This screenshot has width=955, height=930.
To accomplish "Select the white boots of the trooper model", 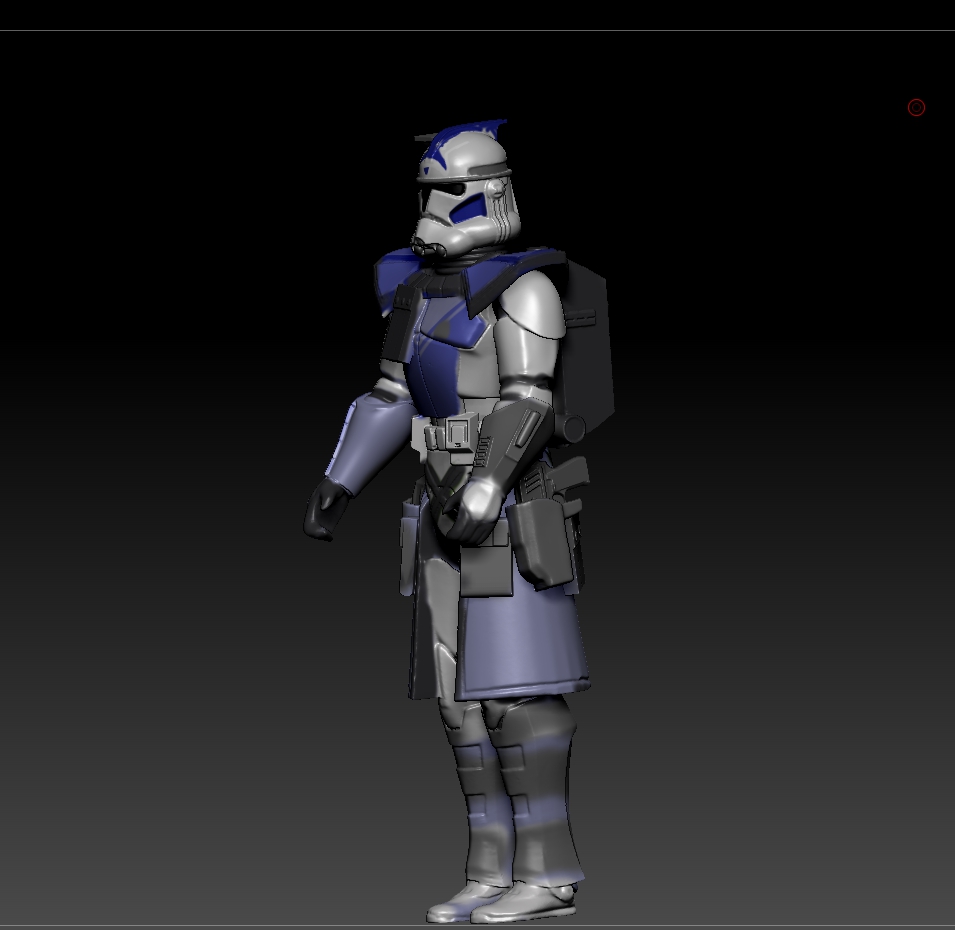I will (502, 903).
